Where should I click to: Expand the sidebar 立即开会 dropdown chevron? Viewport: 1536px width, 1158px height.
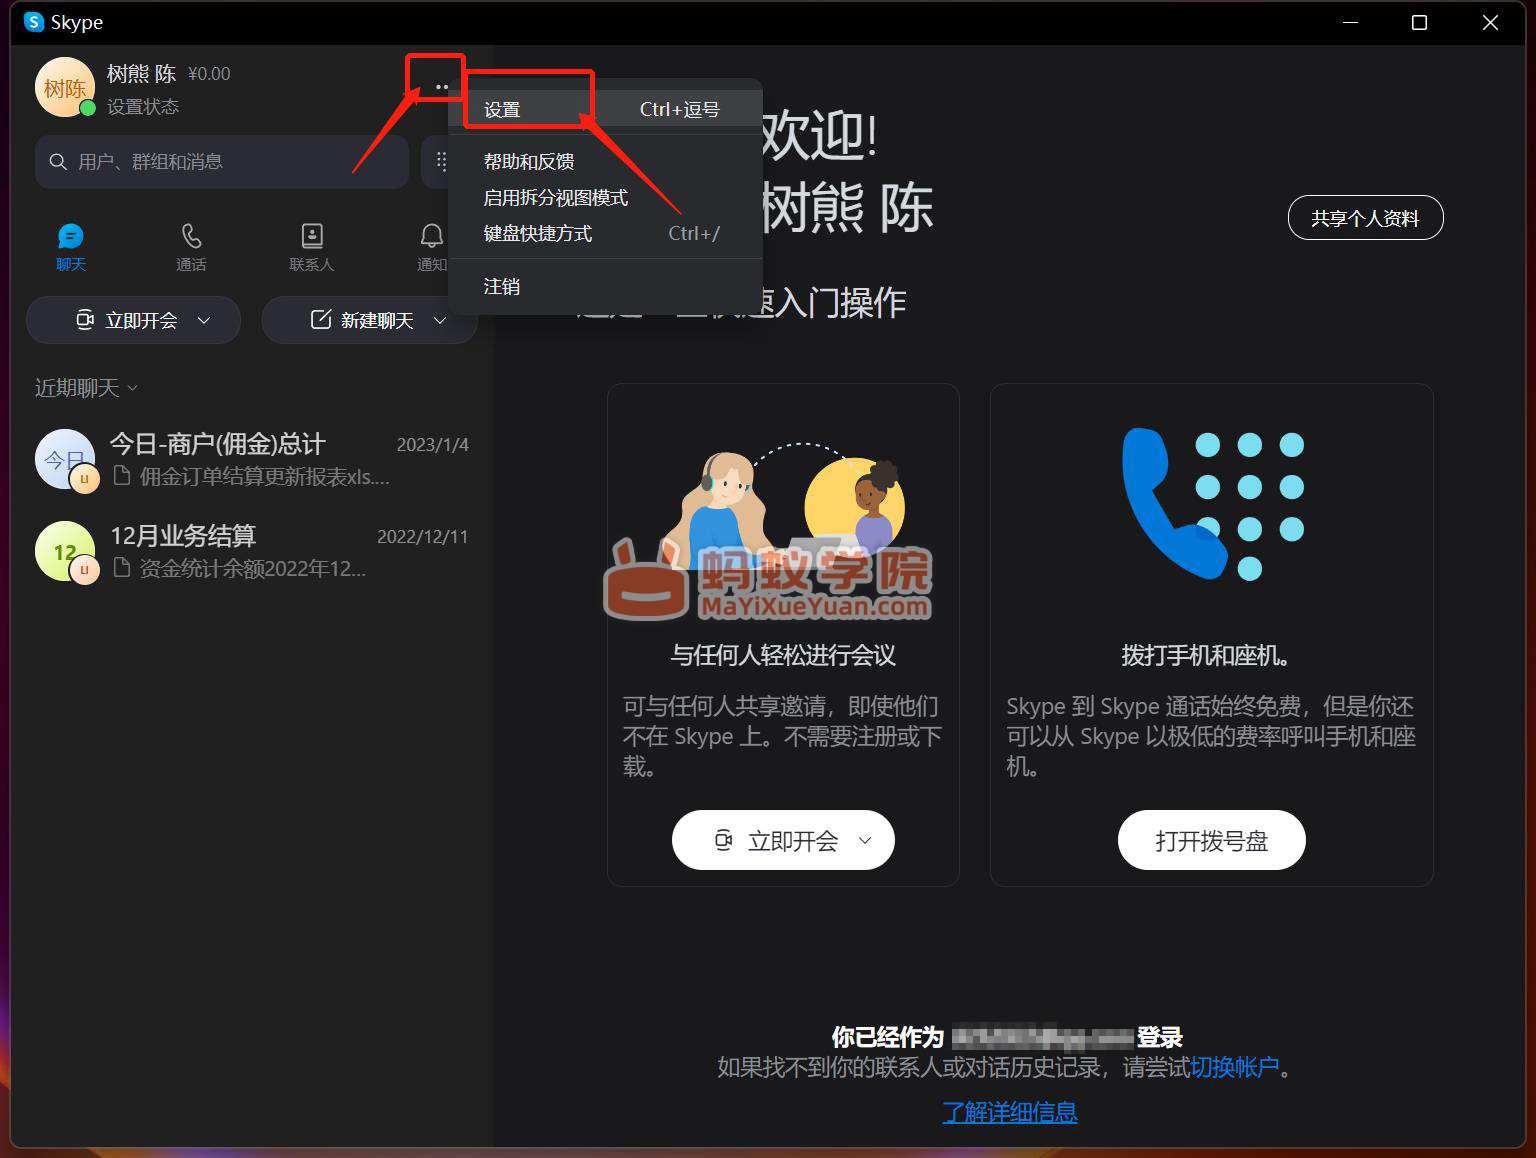[204, 320]
